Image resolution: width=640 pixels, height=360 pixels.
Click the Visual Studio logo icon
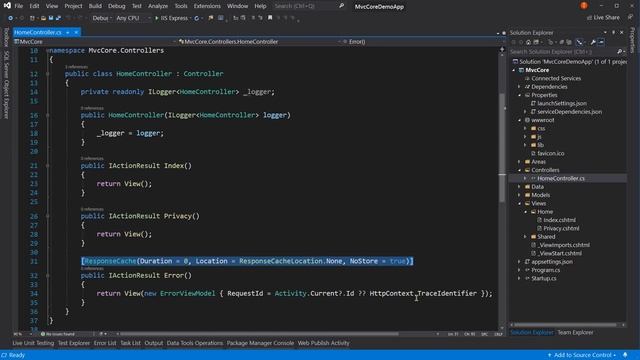tap(7, 6)
